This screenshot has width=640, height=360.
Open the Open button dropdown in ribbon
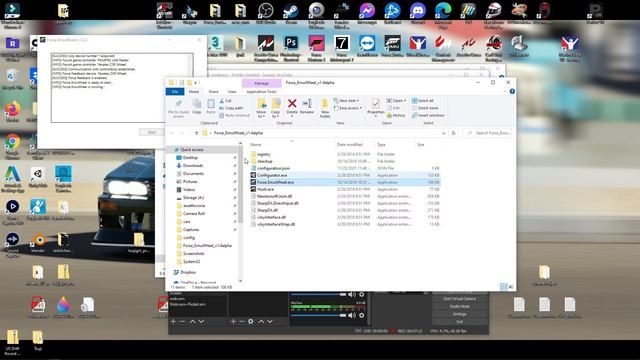coord(405,100)
